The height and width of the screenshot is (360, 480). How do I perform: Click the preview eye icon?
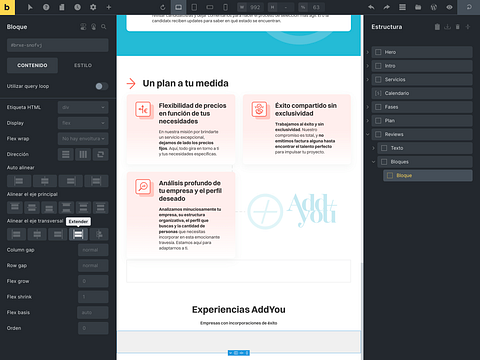pyautogui.click(x=449, y=7)
